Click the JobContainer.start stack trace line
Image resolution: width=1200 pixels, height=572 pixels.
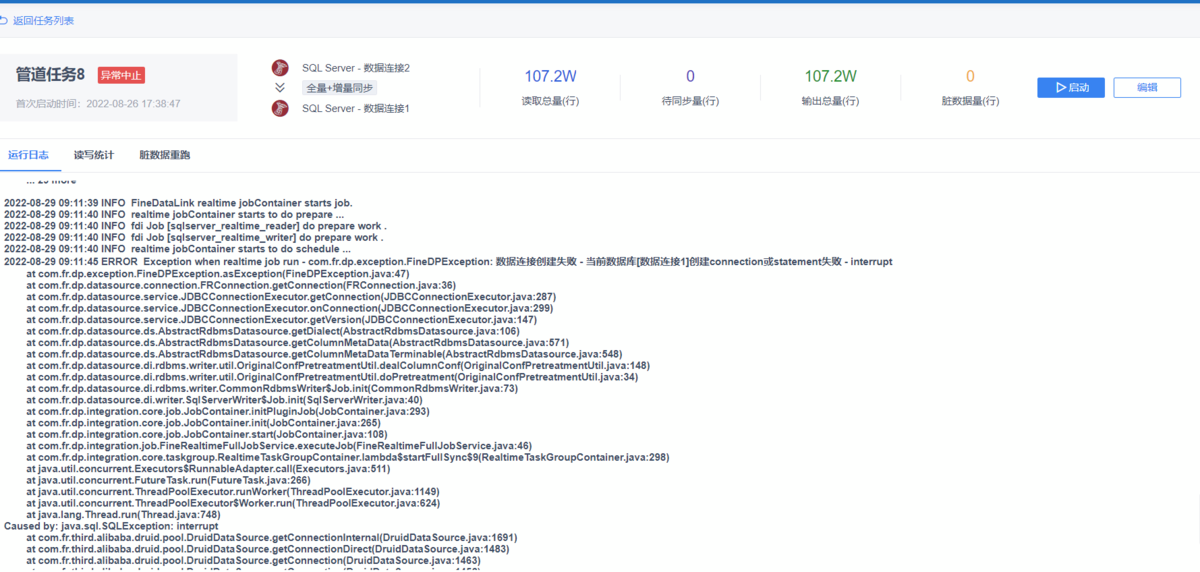pos(207,435)
